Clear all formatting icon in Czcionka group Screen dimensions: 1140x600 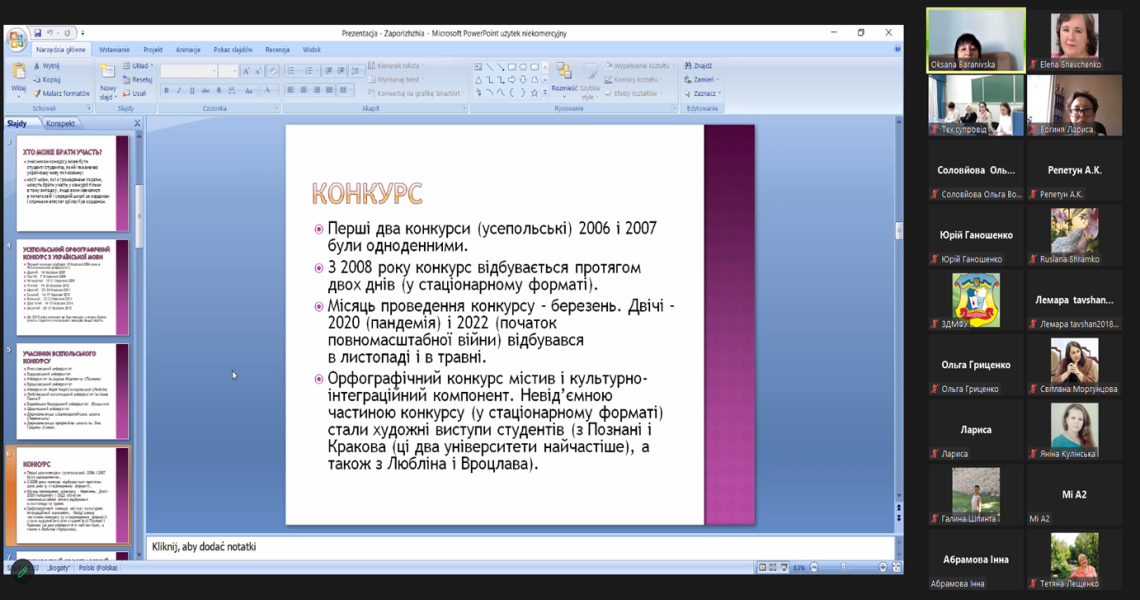273,71
